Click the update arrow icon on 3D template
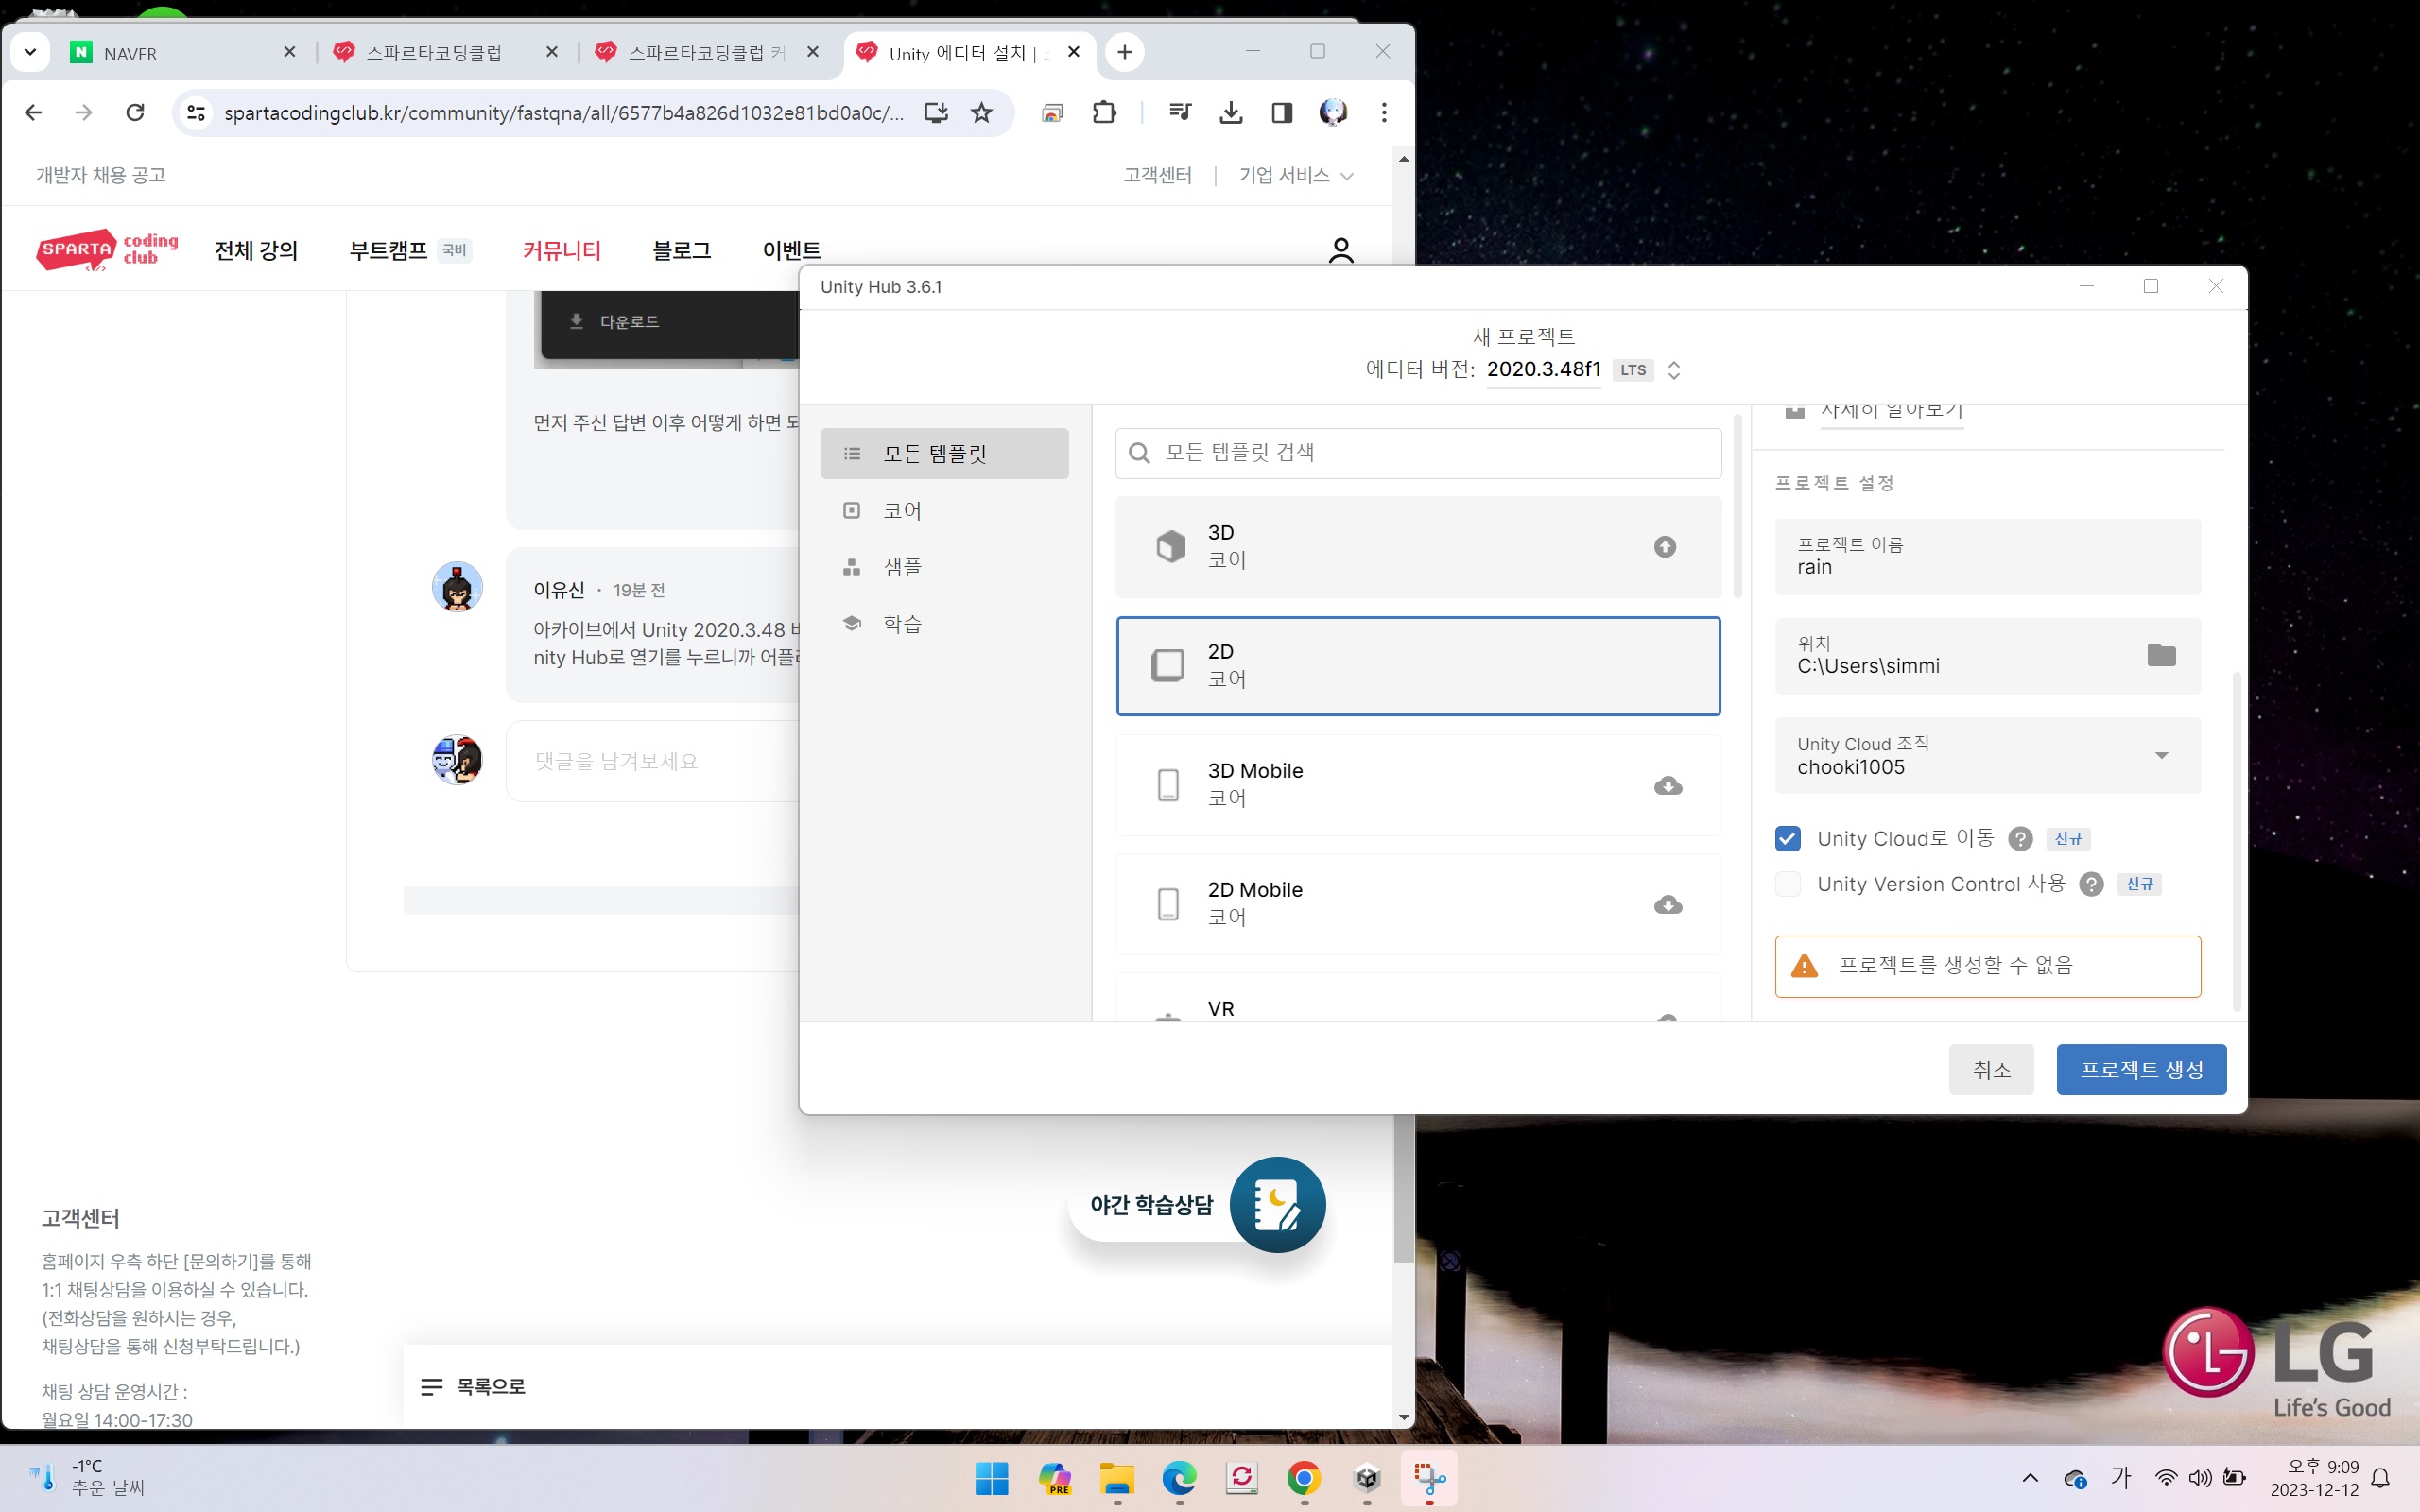Viewport: 2420px width, 1512px height. point(1665,547)
